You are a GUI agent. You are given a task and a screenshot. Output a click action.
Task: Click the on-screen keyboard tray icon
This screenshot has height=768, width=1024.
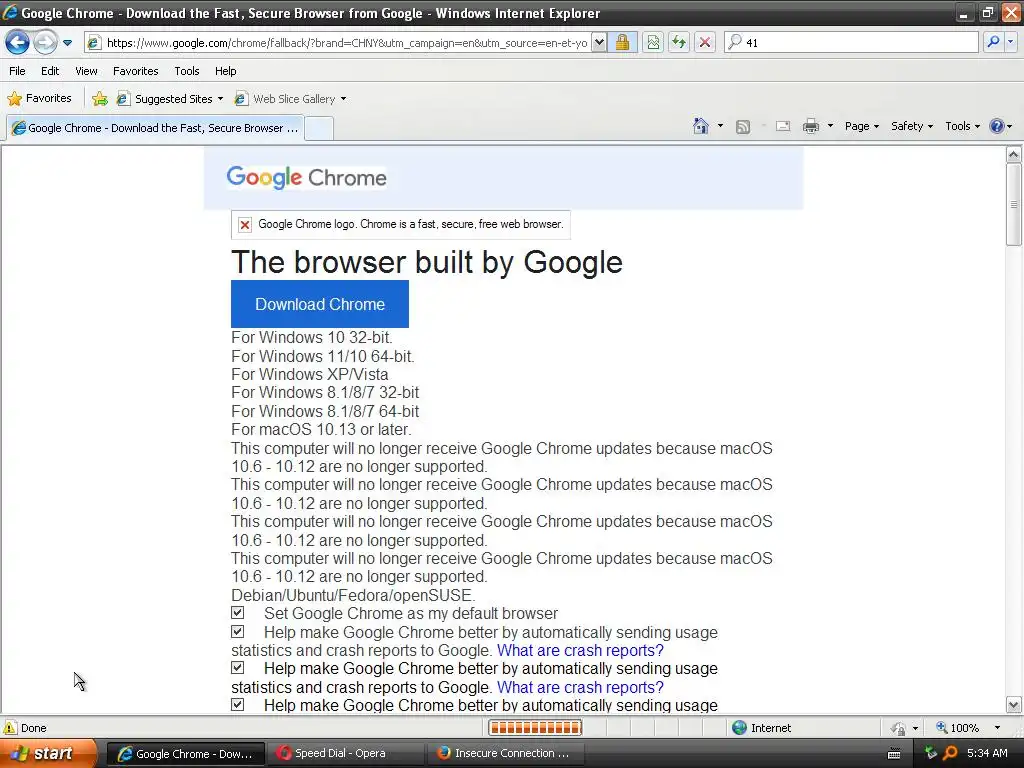coord(894,754)
